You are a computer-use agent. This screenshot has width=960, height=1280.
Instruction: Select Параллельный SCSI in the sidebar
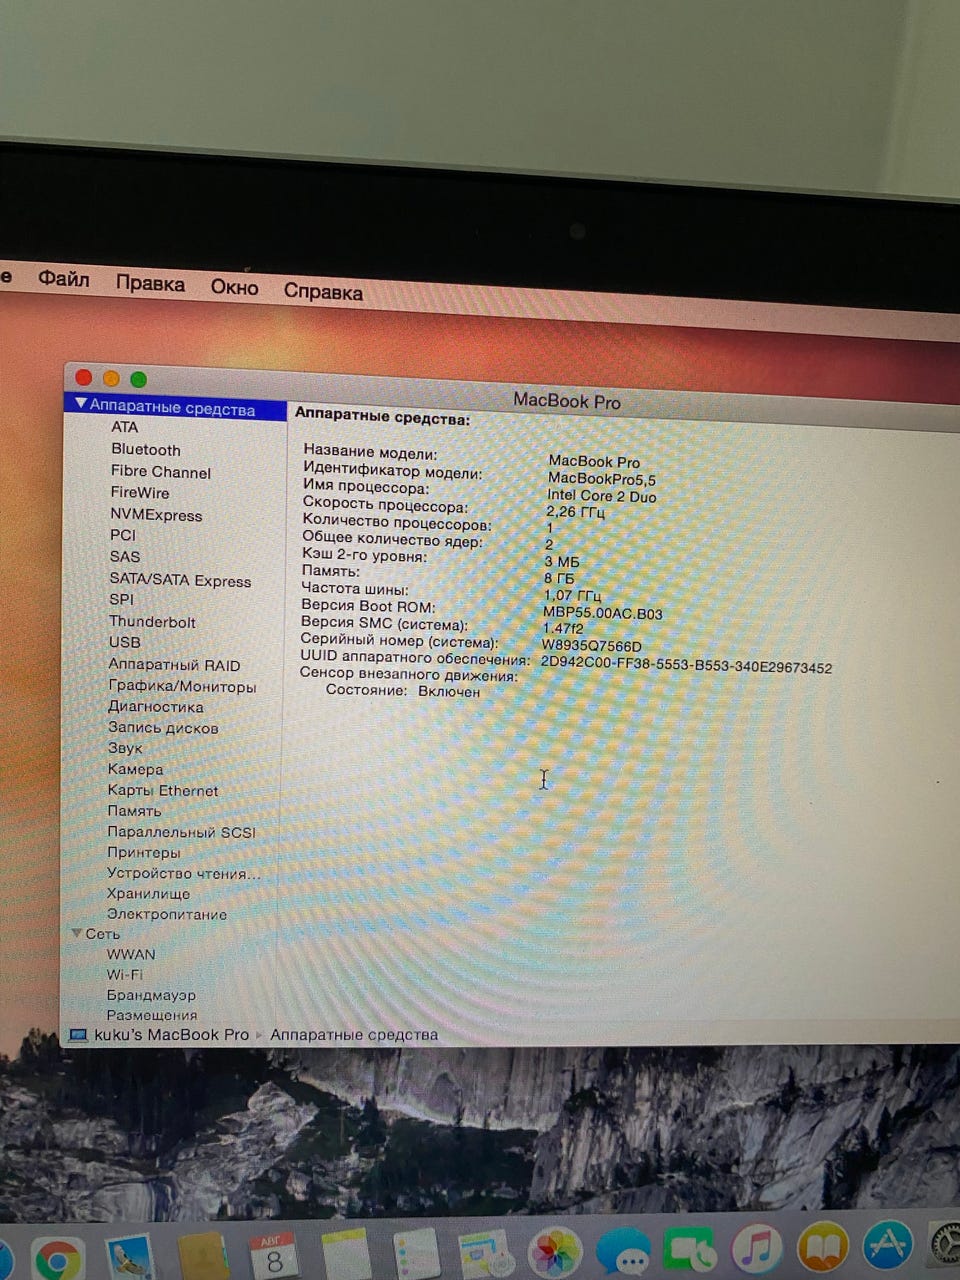(x=181, y=832)
